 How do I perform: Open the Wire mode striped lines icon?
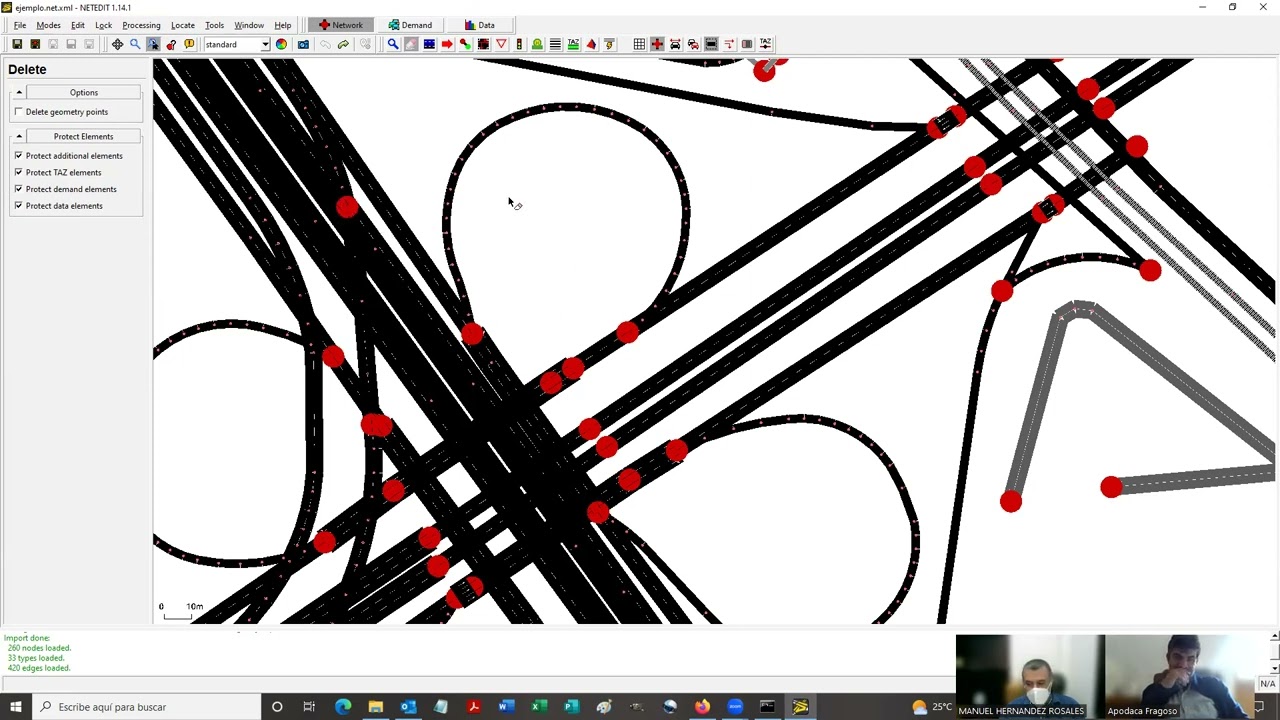point(555,44)
